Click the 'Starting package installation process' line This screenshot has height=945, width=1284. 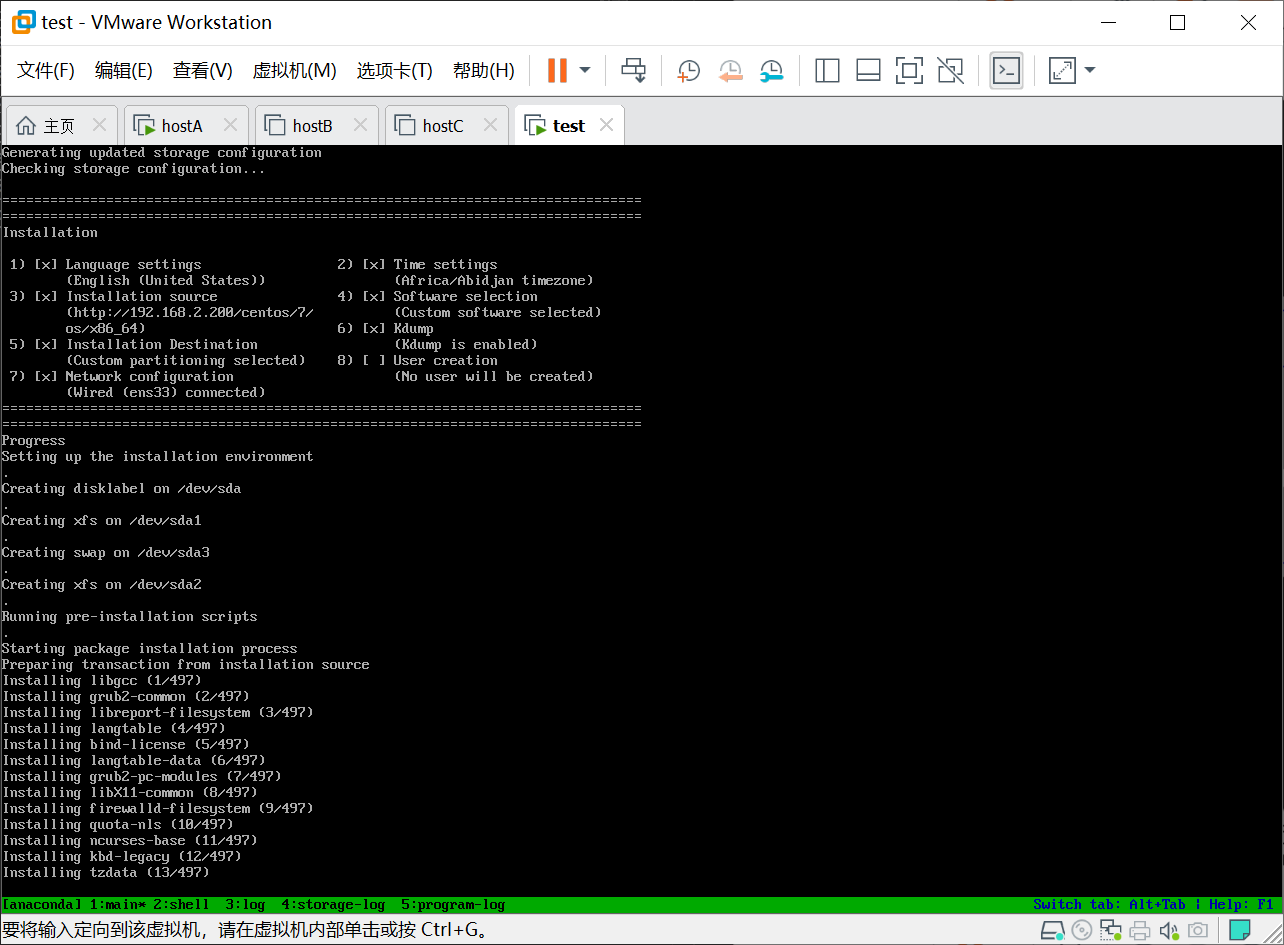[x=149, y=649]
